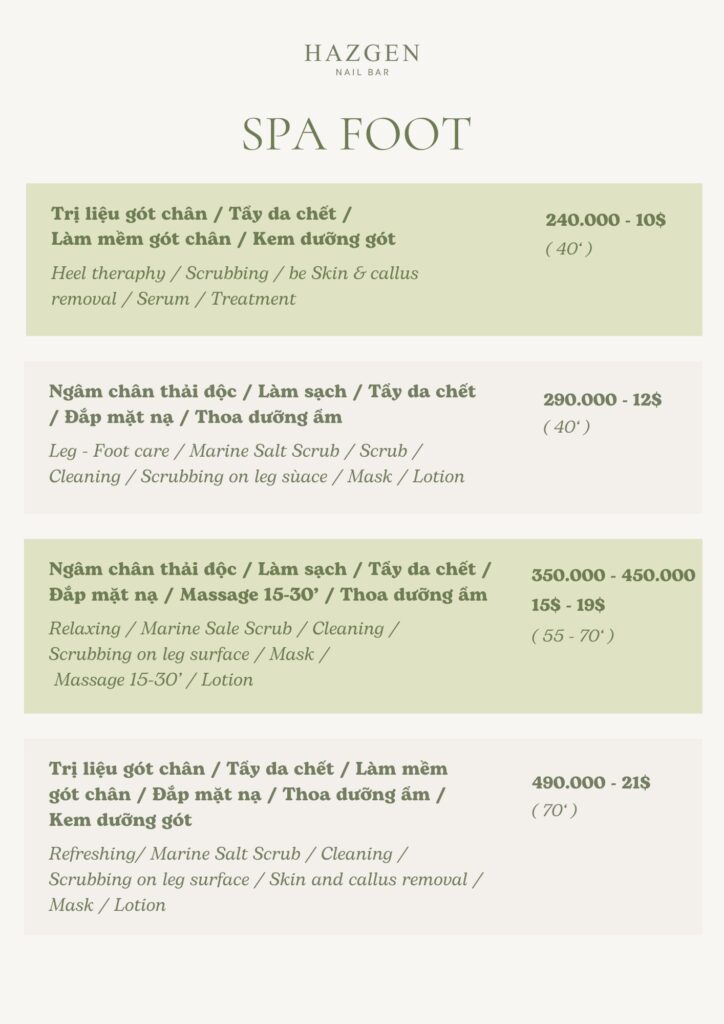The height and width of the screenshot is (1024, 724).
Task: Click the "Heel theraphy / Scrubbing" description line
Action: coord(234,273)
